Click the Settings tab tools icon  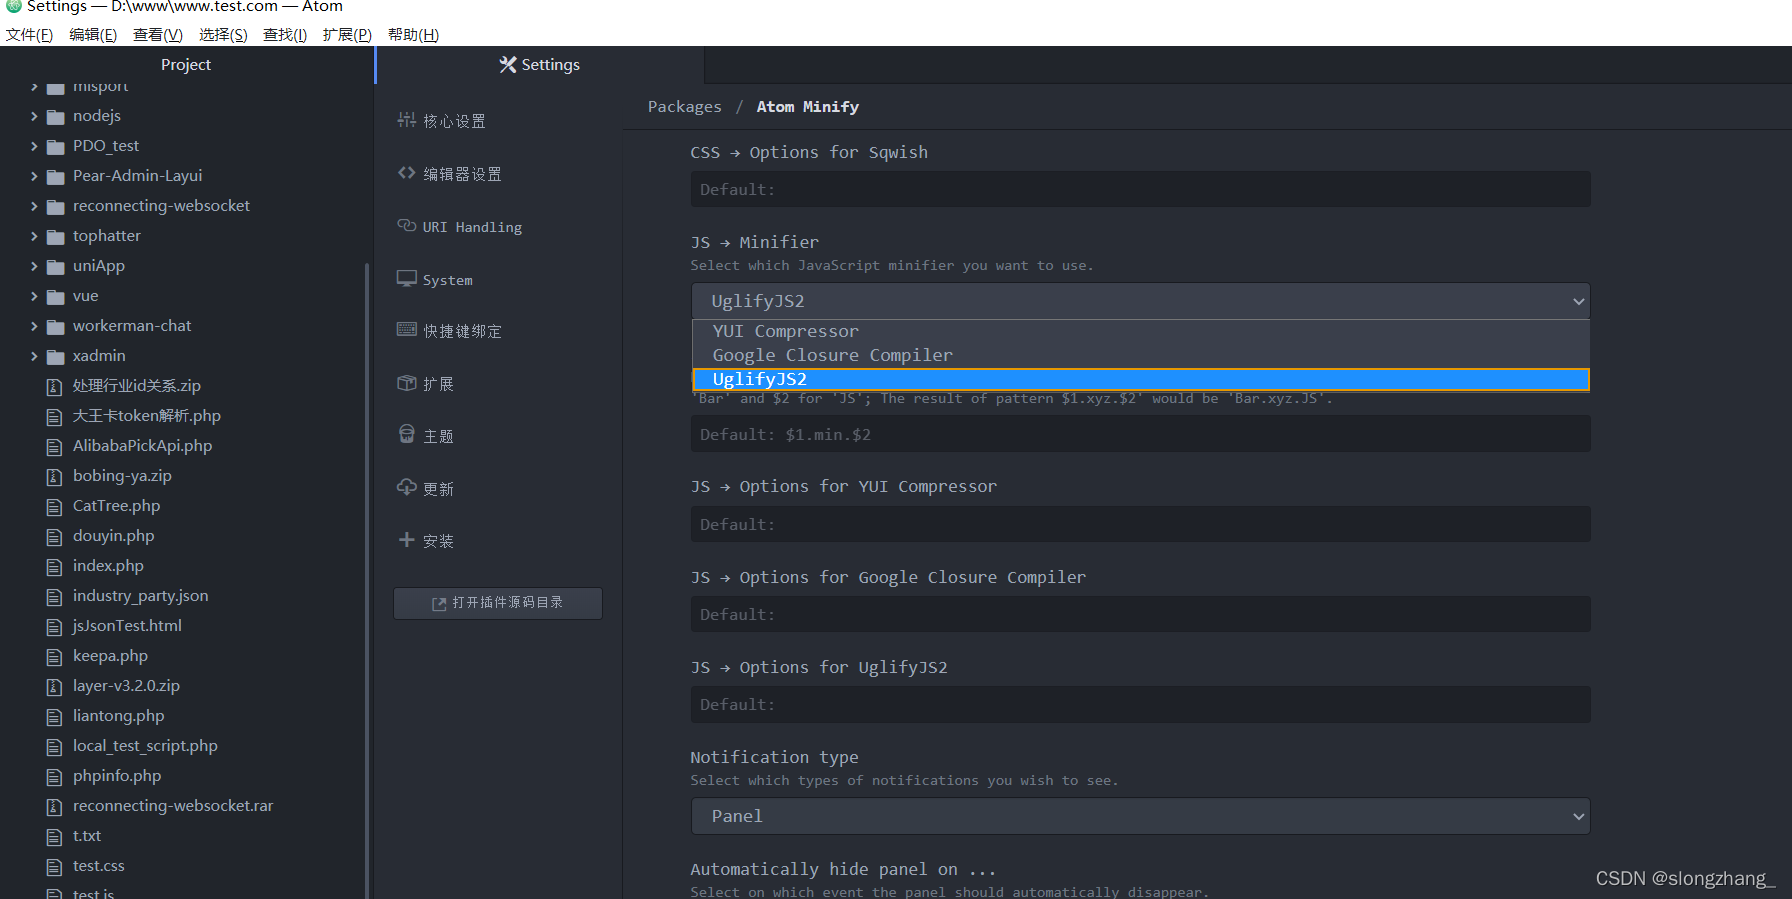point(508,65)
